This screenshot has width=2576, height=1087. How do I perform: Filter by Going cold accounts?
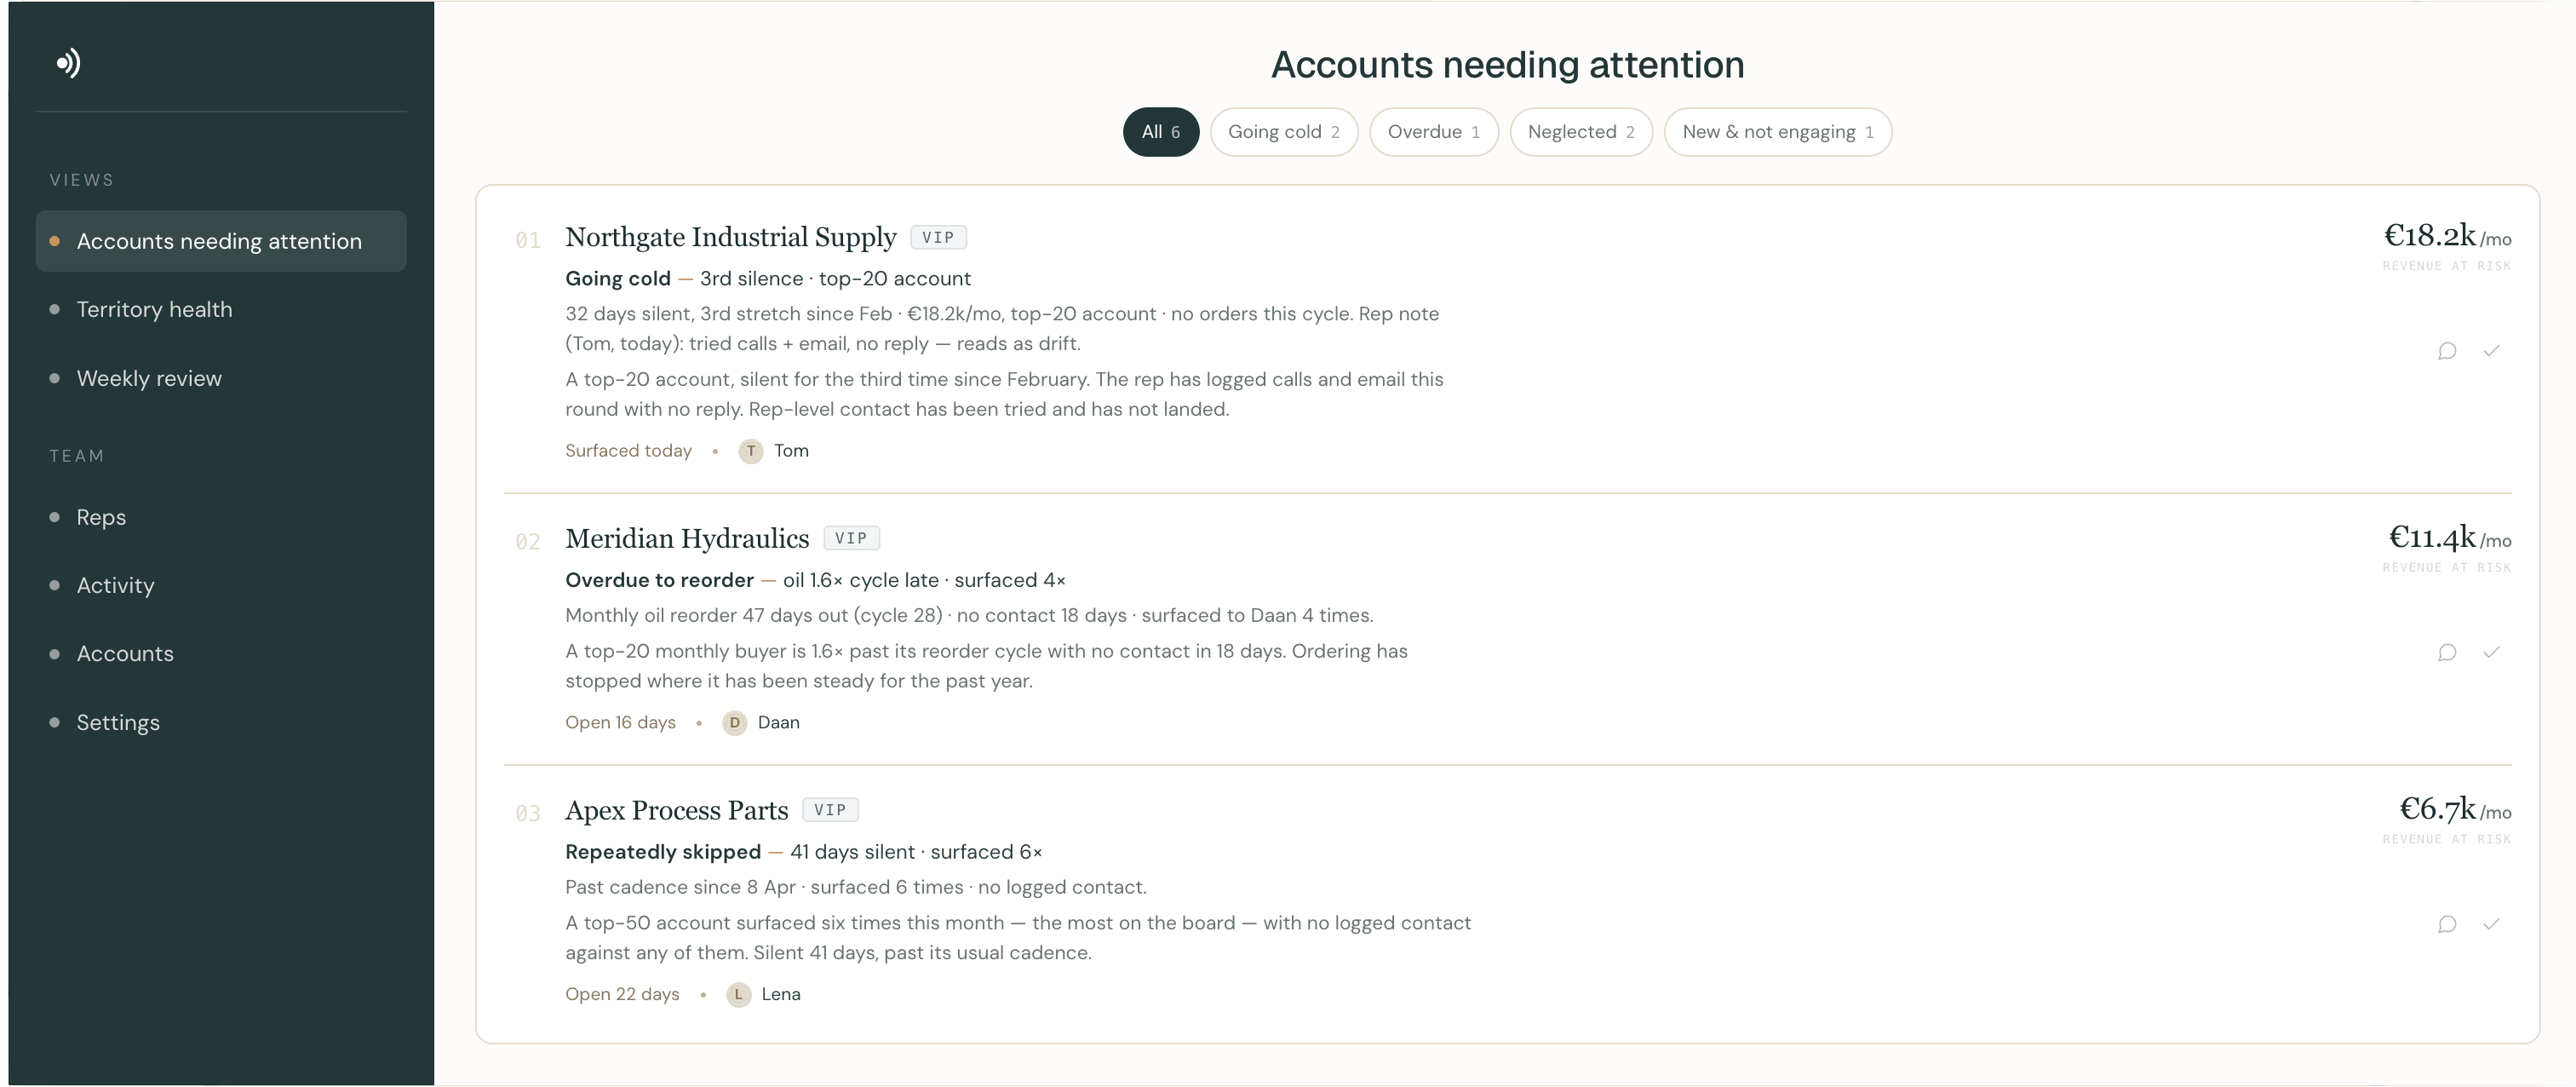(x=1283, y=132)
